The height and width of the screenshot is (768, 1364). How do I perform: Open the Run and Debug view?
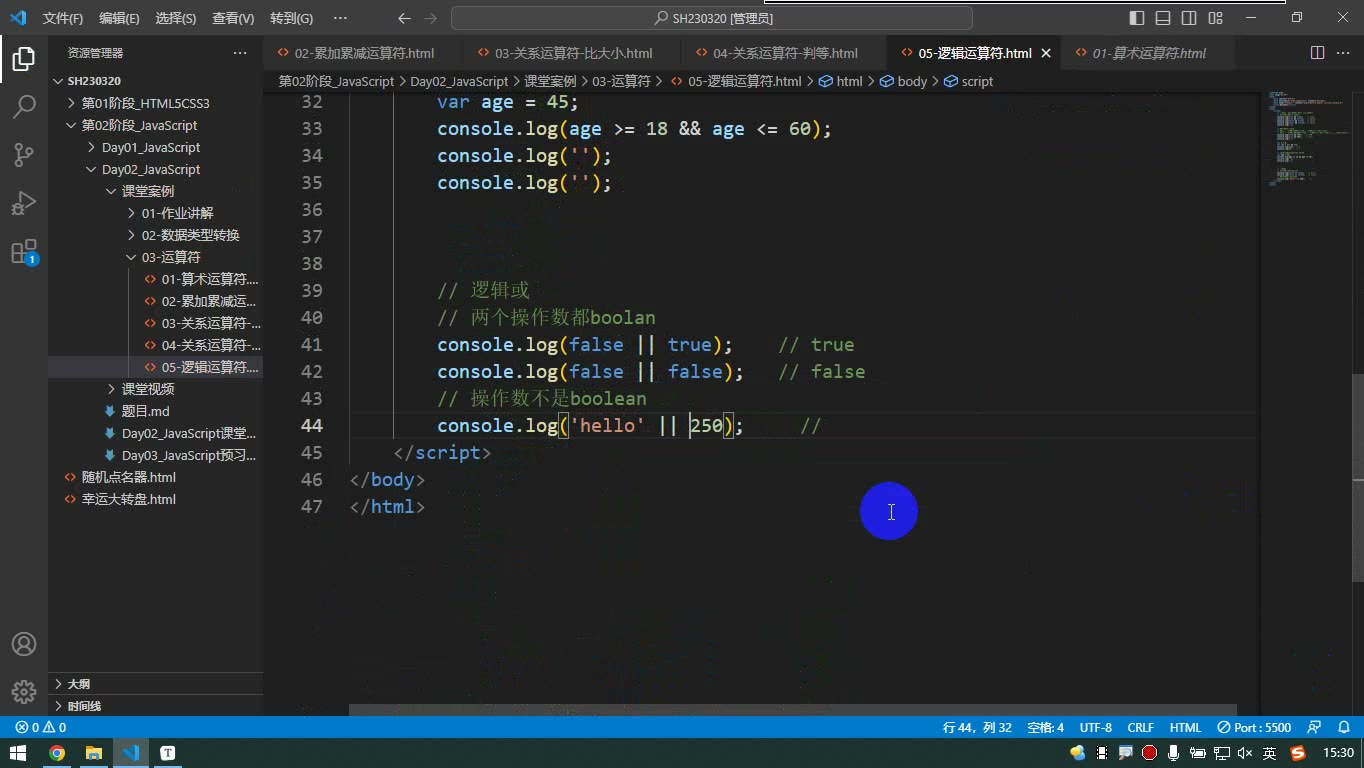(24, 202)
